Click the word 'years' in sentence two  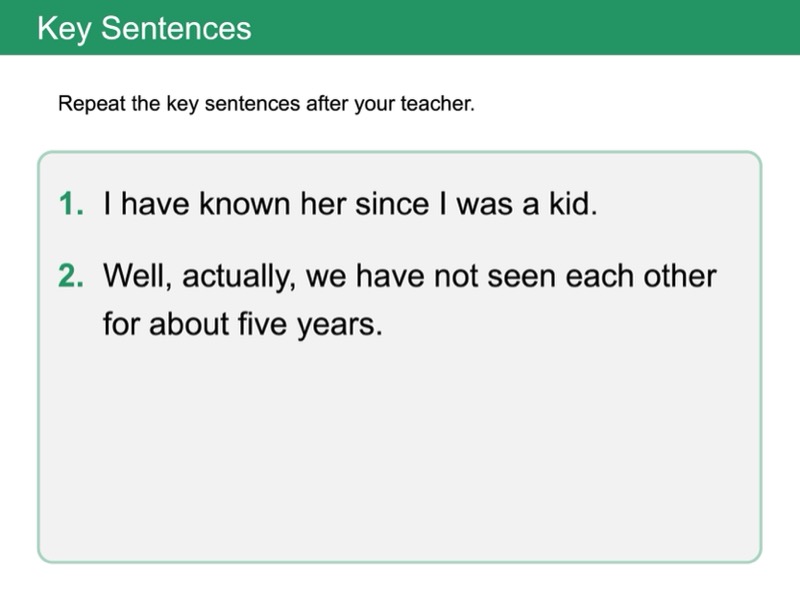340,327
